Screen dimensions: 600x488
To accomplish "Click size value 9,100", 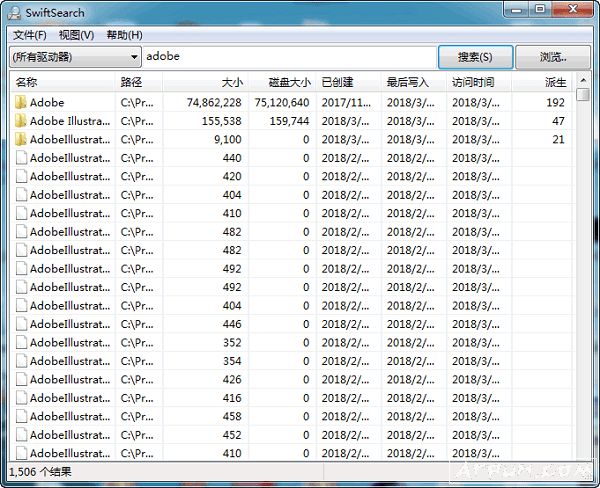I will (x=228, y=139).
